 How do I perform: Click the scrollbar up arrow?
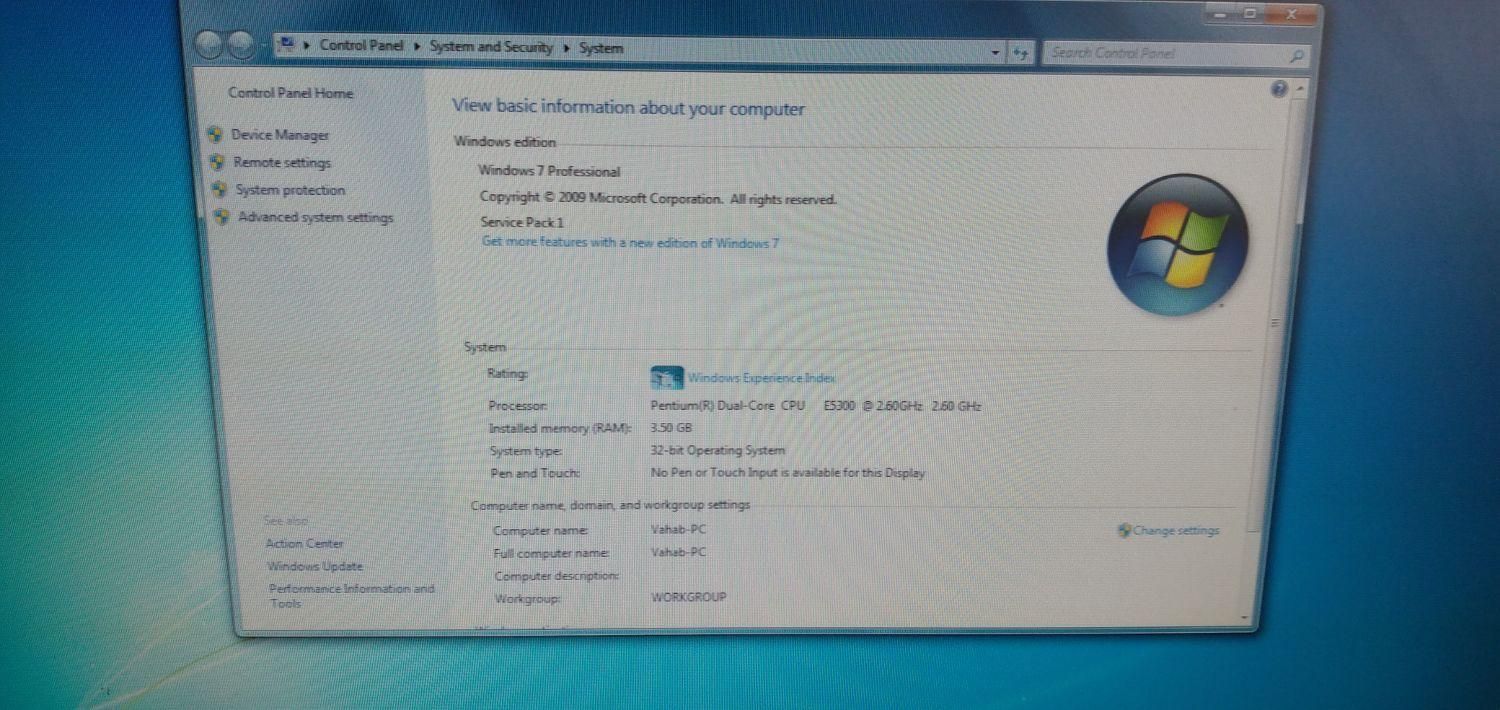coord(1300,89)
